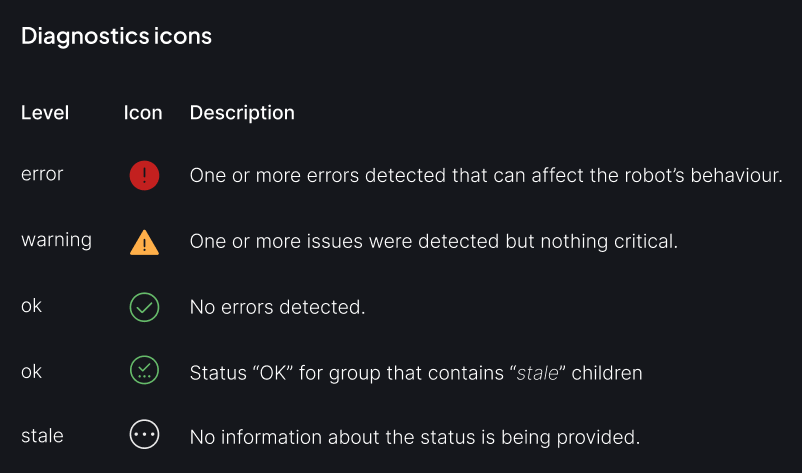Select the "warning" level label
This screenshot has height=473, width=802.
[56, 240]
